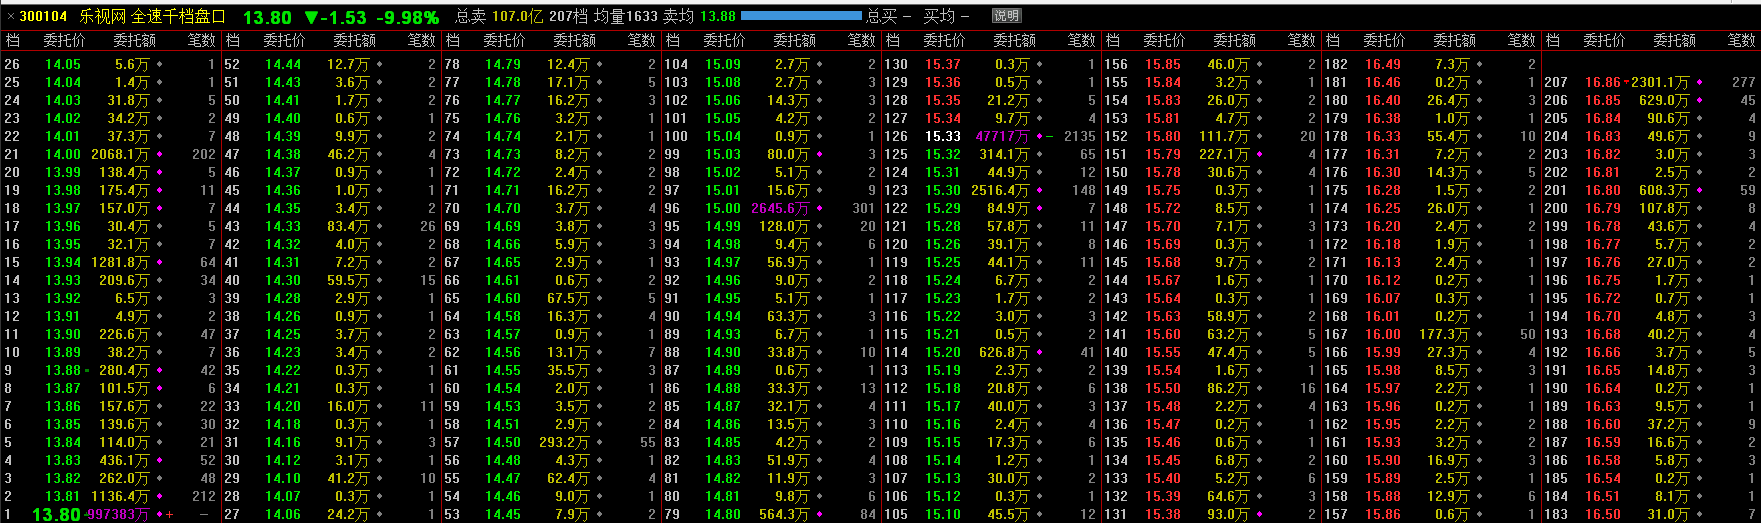Click the 均量1633 average volume value

[x=625, y=17]
